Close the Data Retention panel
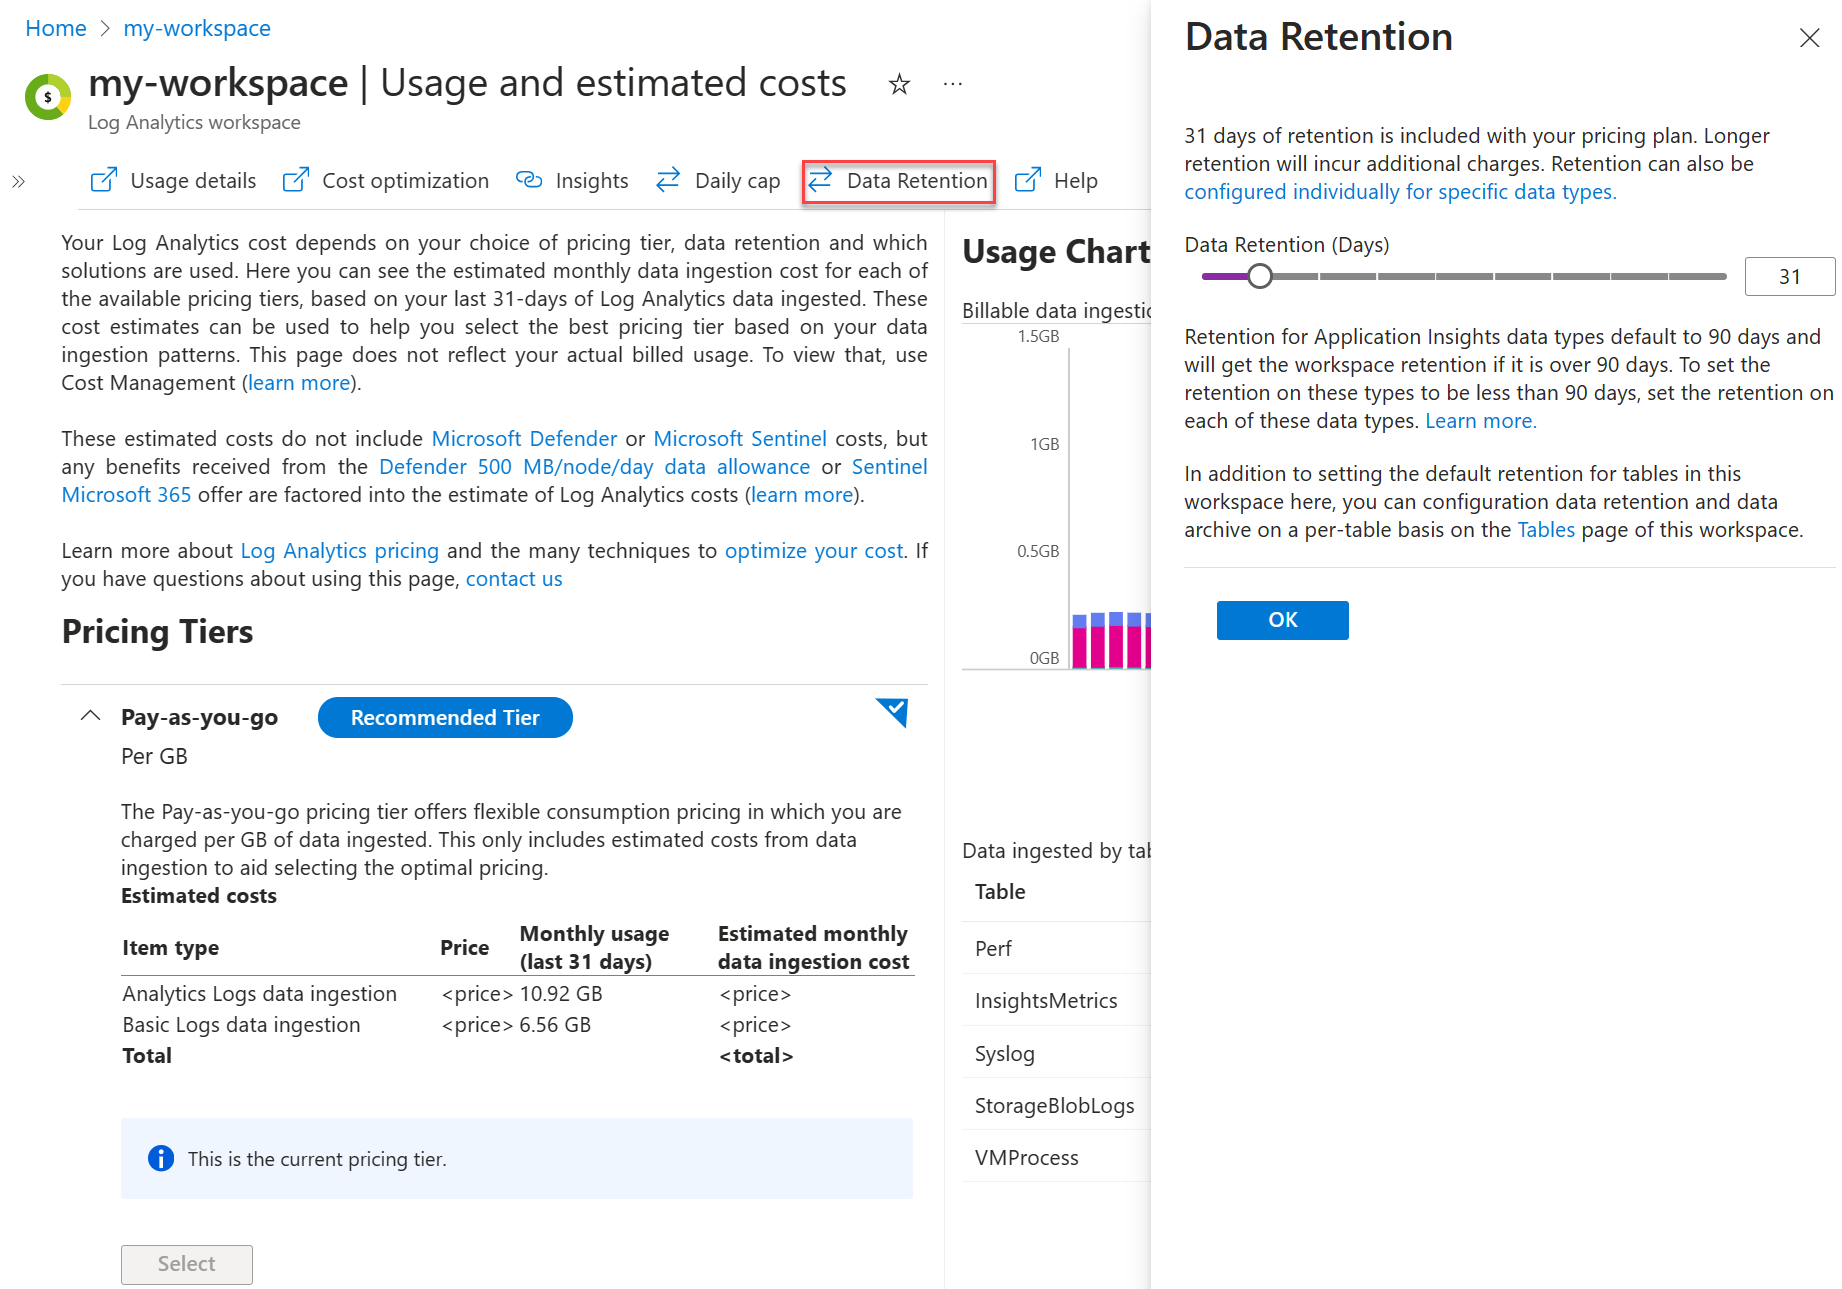Viewport: 1842px width, 1289px height. [x=1809, y=38]
